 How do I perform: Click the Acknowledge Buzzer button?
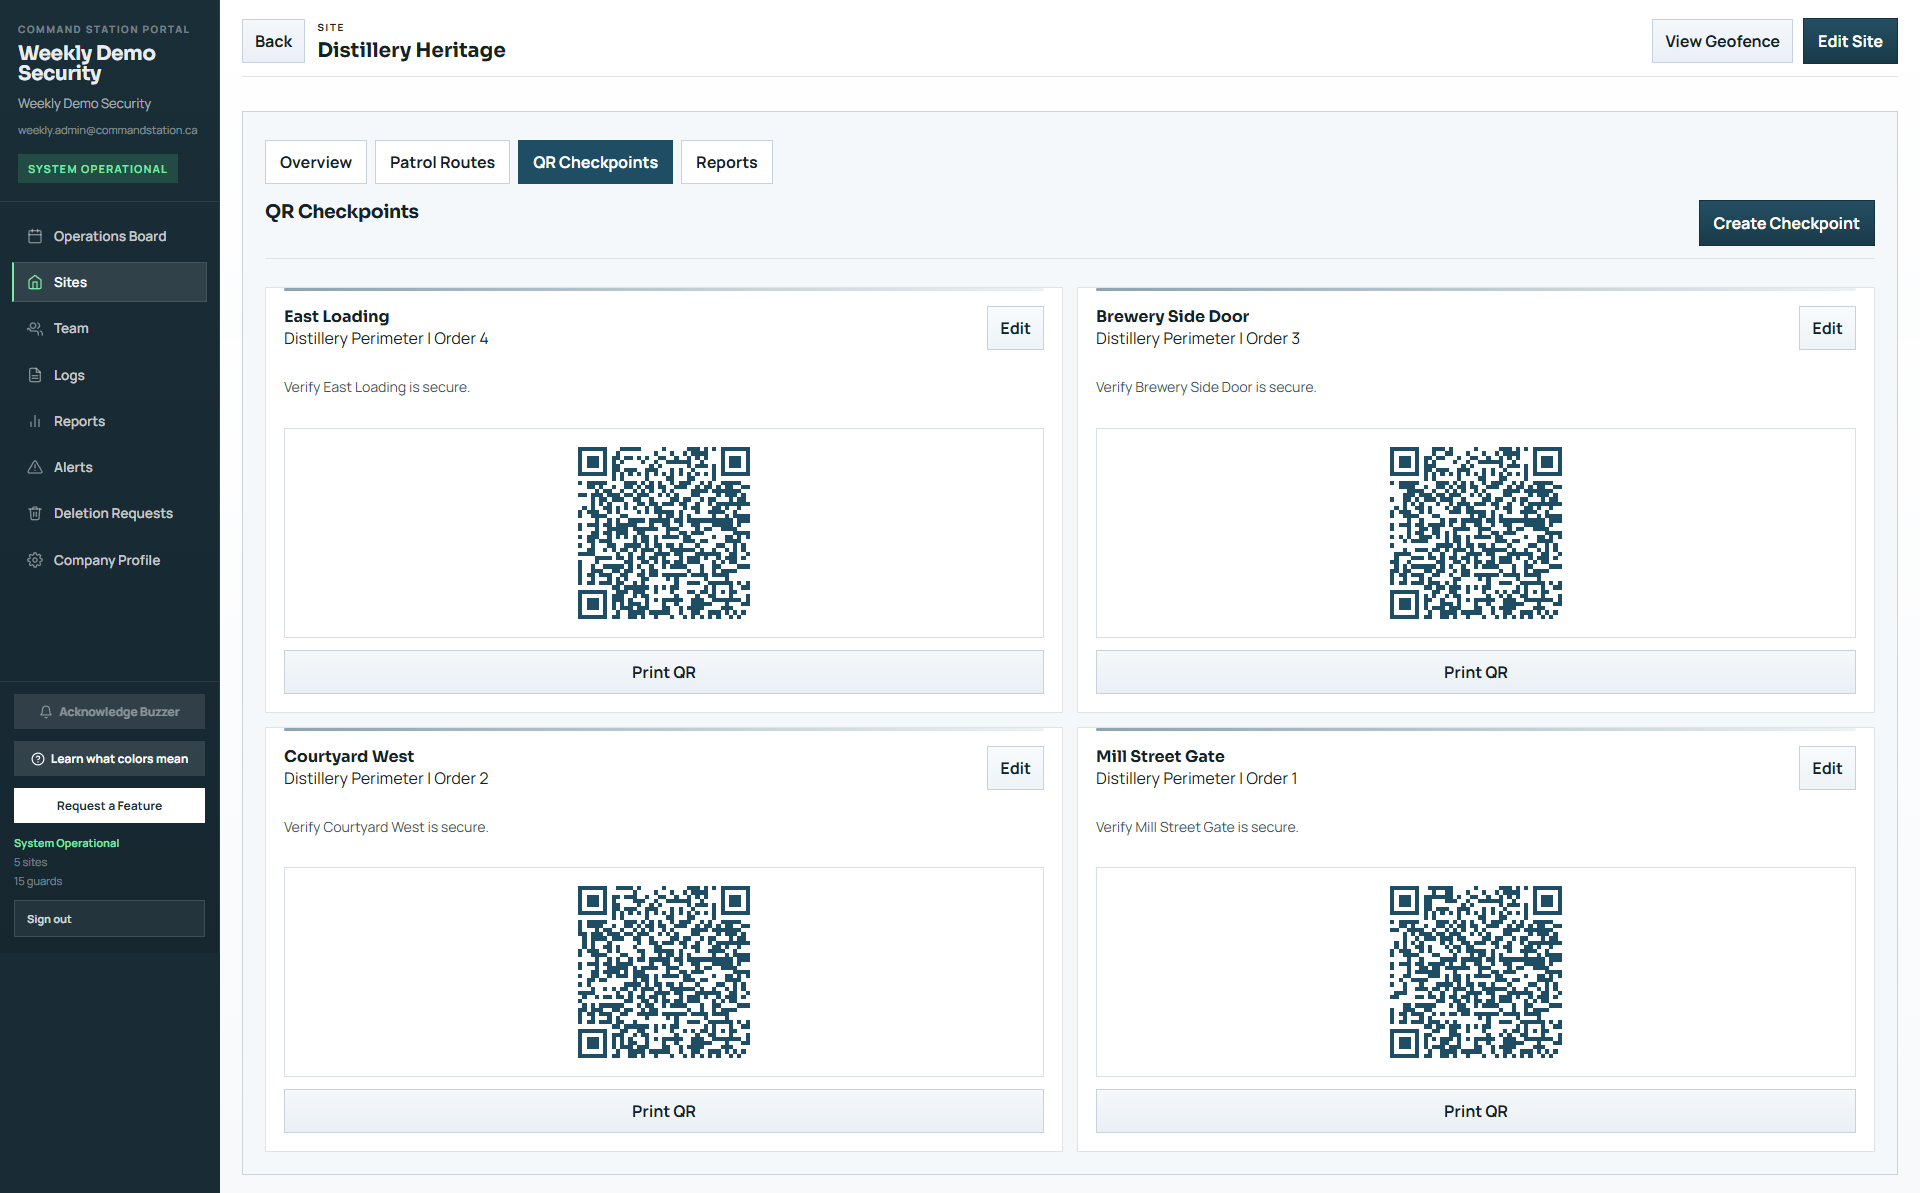pyautogui.click(x=110, y=712)
